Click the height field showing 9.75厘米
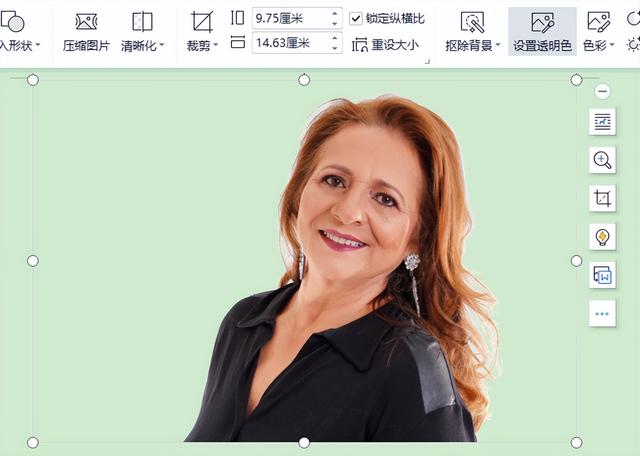Screen dimensions: 640x456 [x=288, y=18]
